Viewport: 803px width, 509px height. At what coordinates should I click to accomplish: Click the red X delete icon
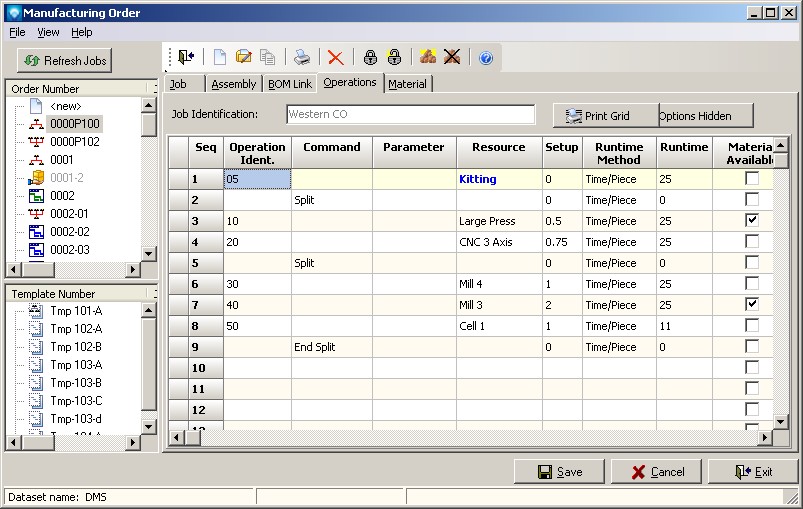coord(335,58)
